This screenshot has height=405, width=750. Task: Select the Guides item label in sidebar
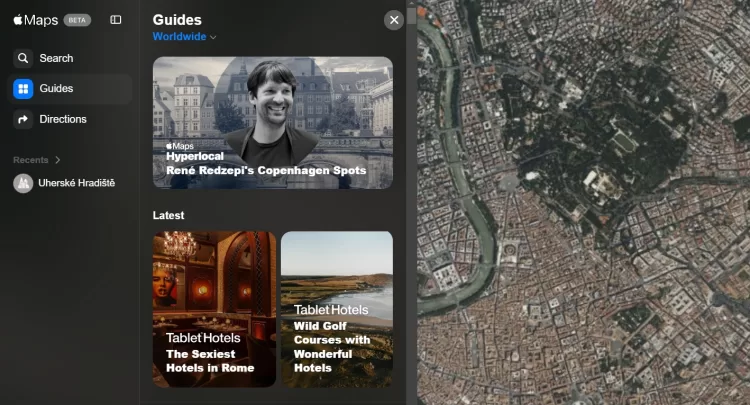pyautogui.click(x=56, y=89)
